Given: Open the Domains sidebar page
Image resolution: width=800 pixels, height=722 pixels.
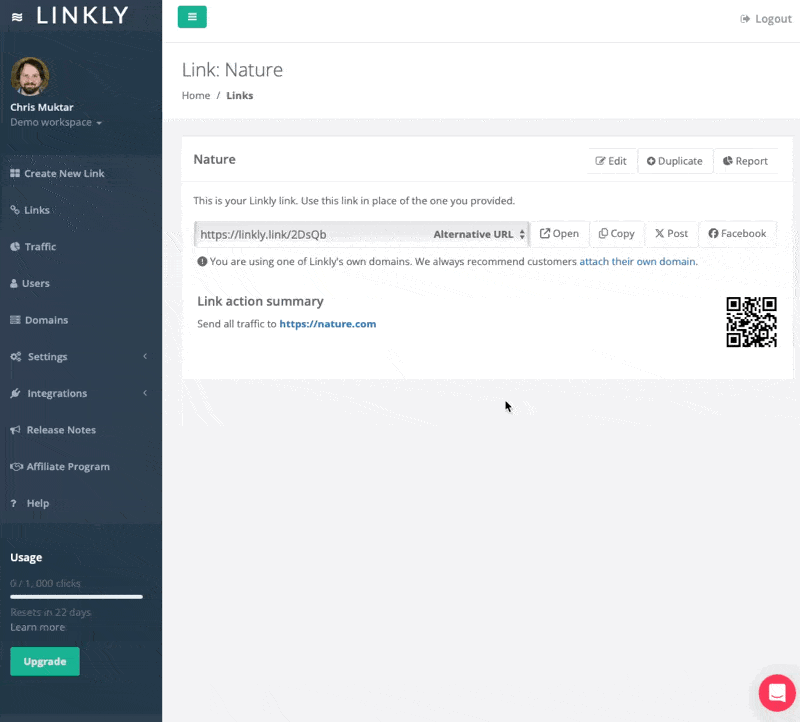Looking at the screenshot, I should click(x=46, y=320).
